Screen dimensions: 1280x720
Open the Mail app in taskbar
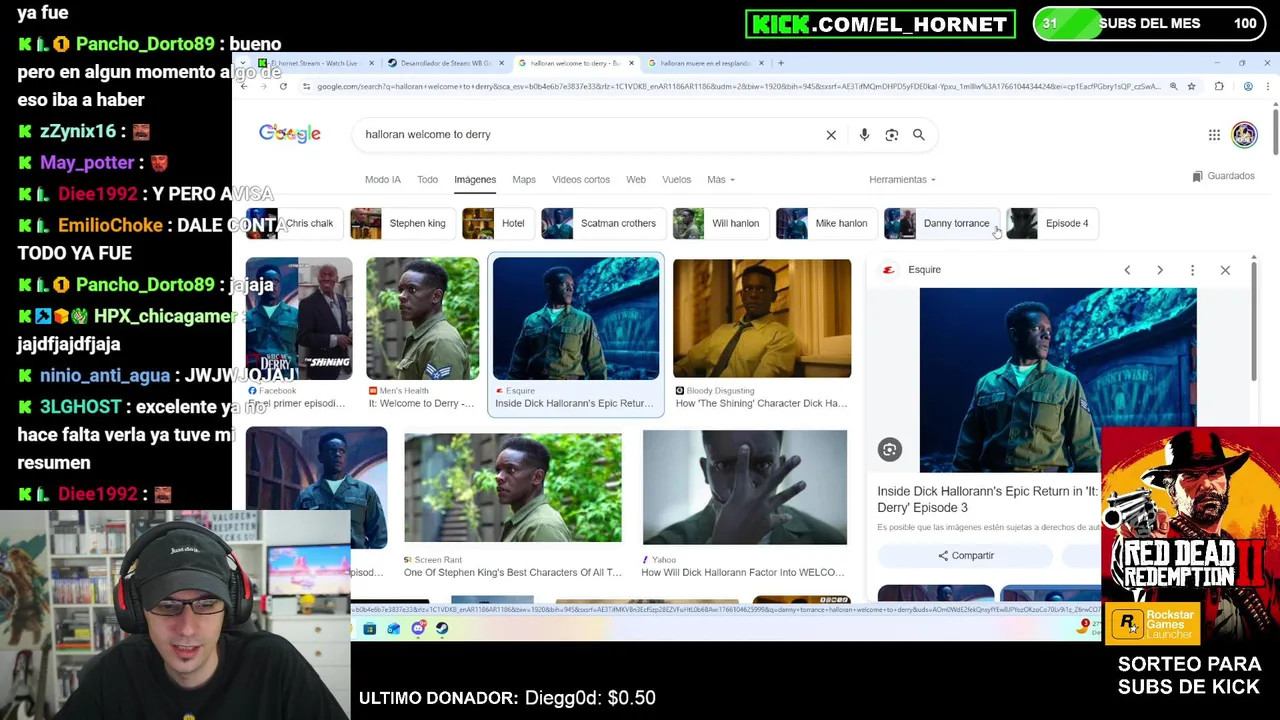click(x=394, y=629)
